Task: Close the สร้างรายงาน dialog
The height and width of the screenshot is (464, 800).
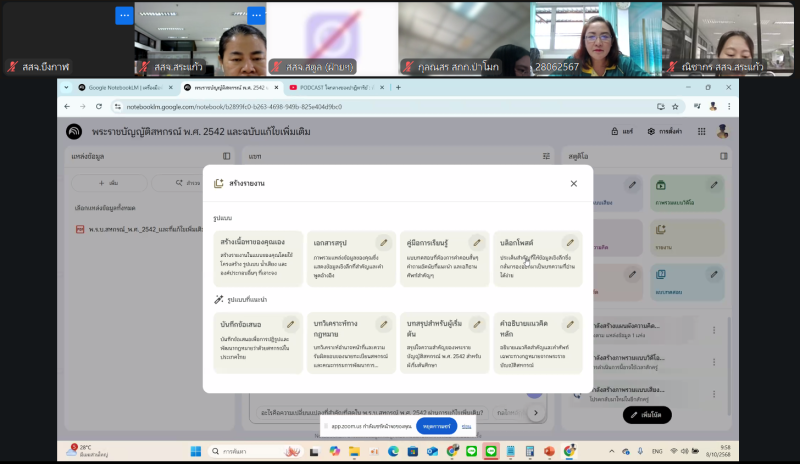Action: [x=573, y=183]
